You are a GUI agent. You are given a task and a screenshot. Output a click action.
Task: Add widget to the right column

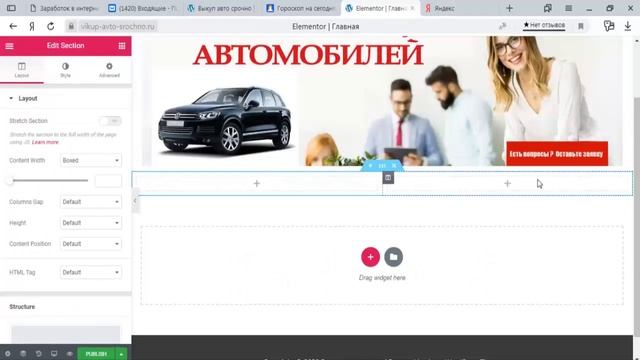(x=507, y=184)
